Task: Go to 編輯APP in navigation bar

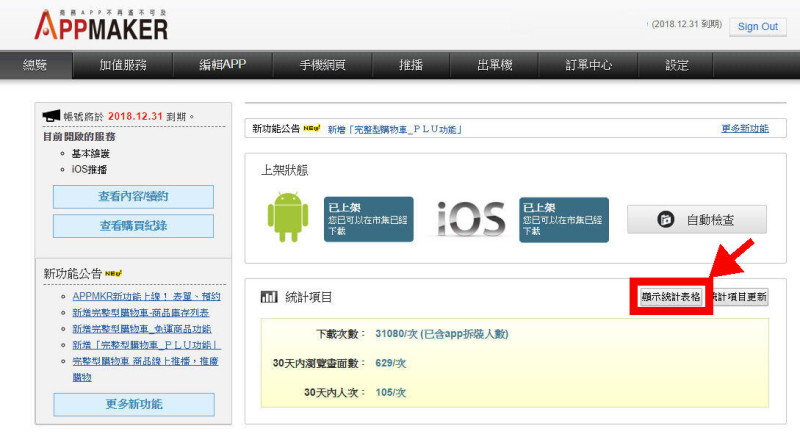Action: (222, 65)
